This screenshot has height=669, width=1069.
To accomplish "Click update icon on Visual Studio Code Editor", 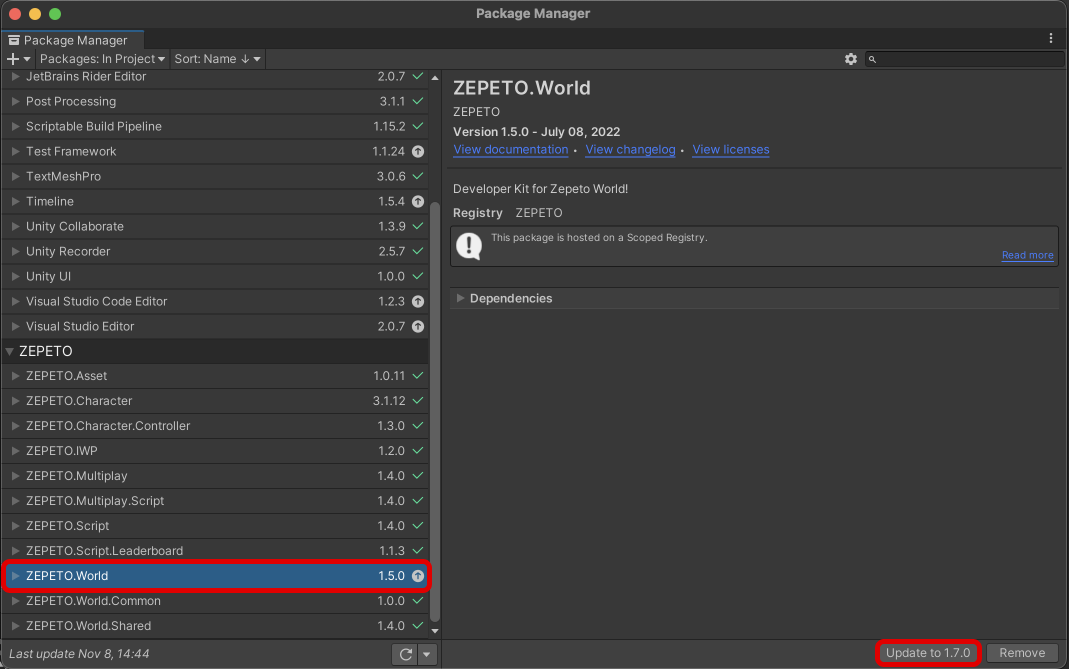I will point(418,301).
